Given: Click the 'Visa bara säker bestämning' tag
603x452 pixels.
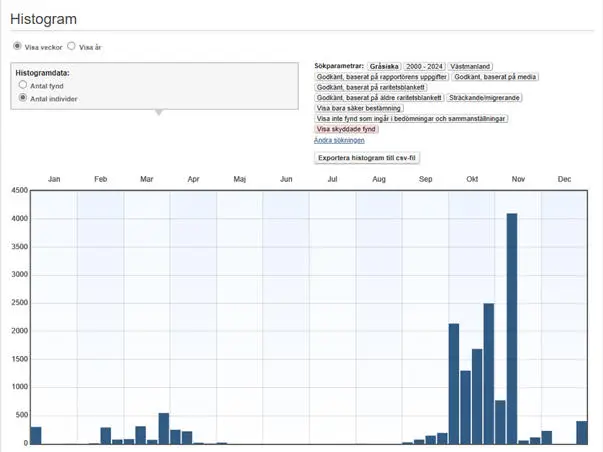Looking at the screenshot, I should click(359, 108).
